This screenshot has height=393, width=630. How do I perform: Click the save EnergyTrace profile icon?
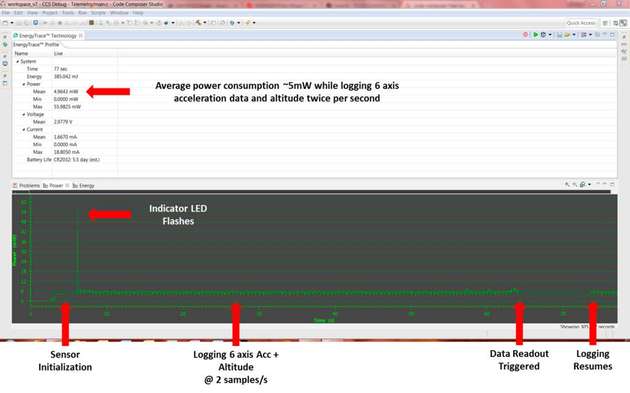[x=559, y=35]
